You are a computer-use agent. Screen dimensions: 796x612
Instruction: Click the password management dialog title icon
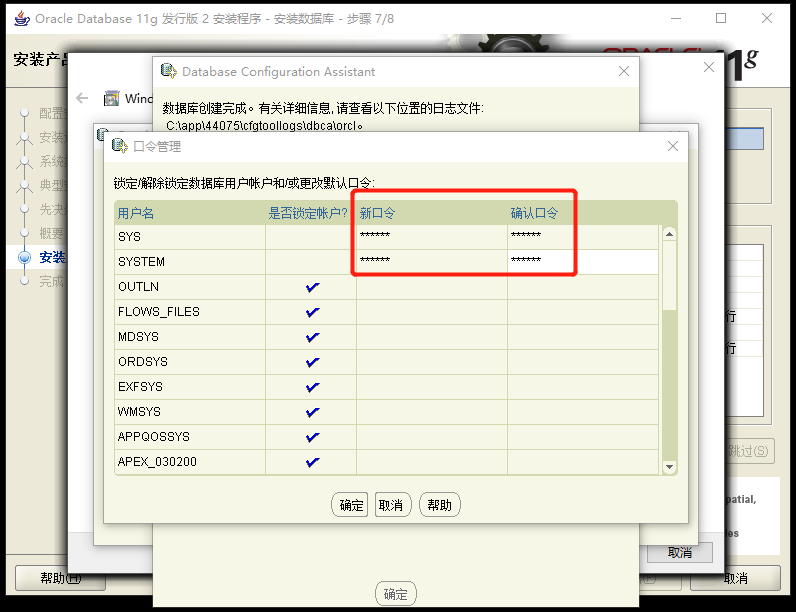pos(119,146)
